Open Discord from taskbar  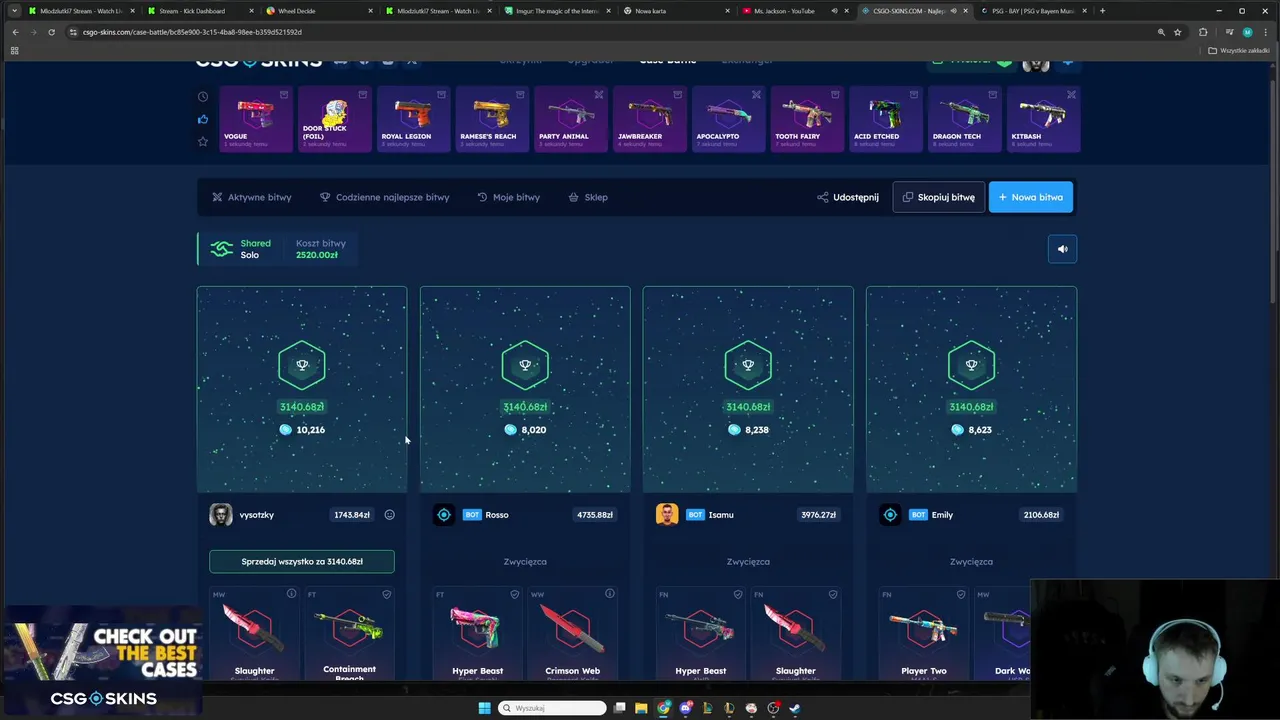[685, 708]
